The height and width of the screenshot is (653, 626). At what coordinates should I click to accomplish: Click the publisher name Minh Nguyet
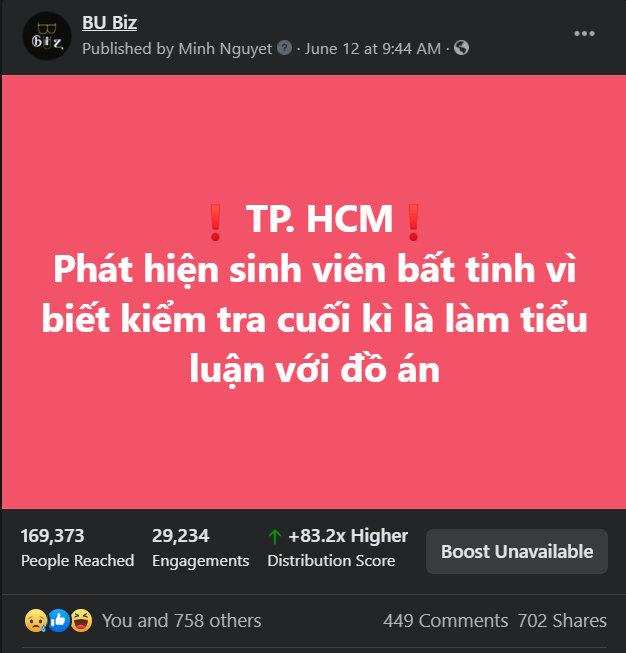(225, 49)
